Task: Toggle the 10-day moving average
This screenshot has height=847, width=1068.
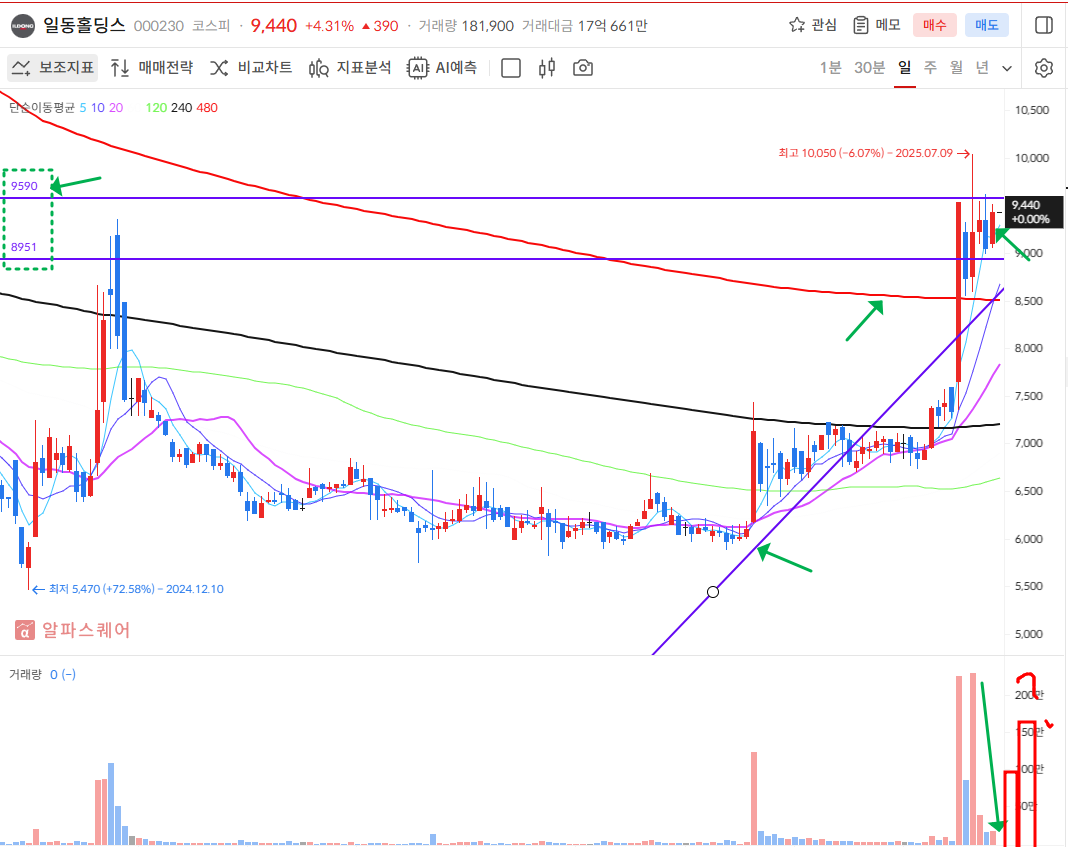Action: [98, 108]
